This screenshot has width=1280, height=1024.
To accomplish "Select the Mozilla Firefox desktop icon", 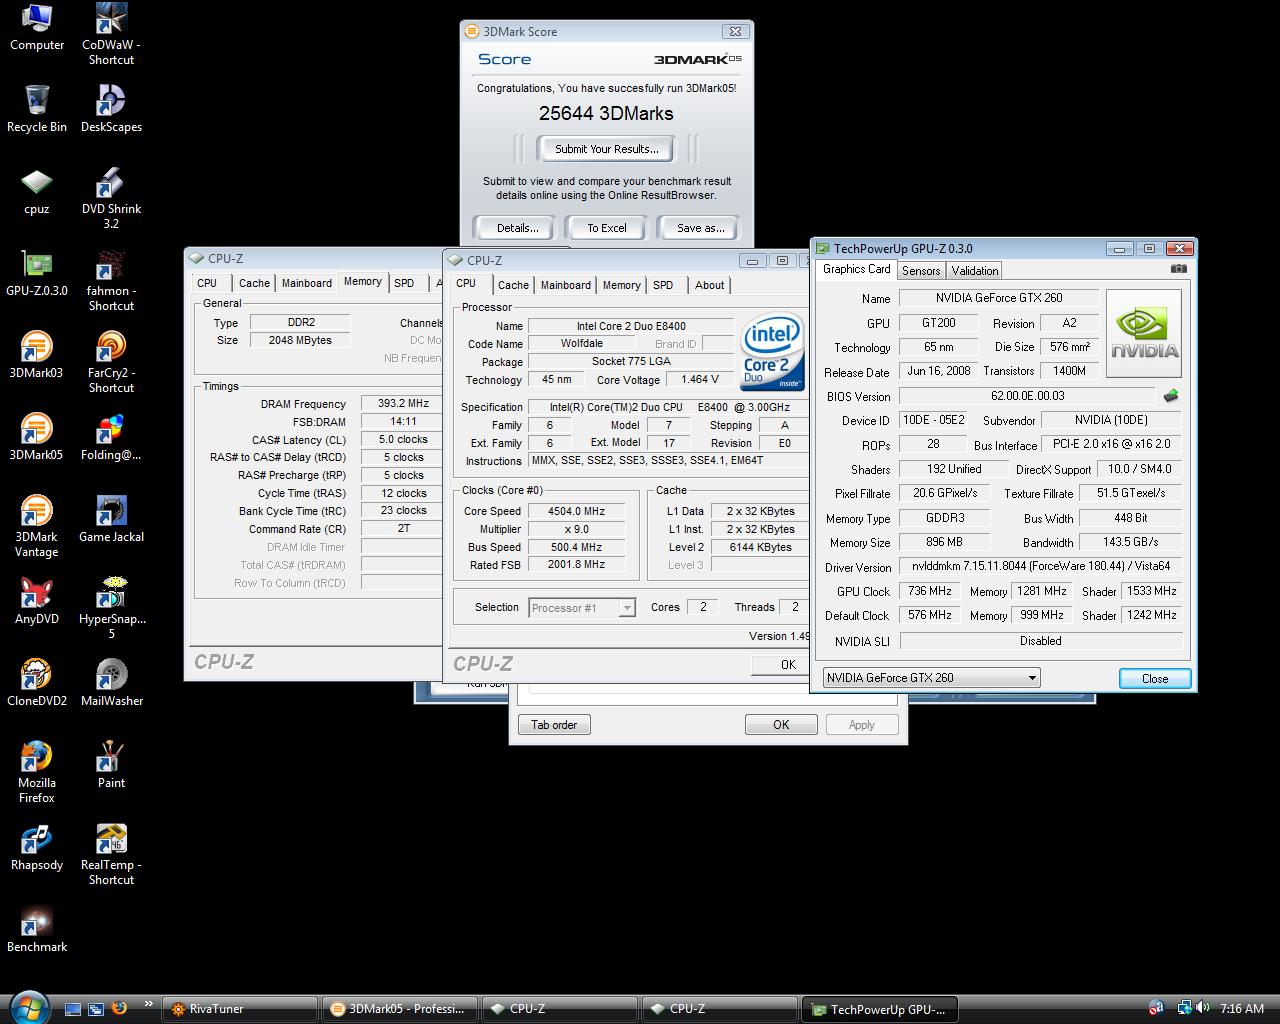I will coord(37,772).
